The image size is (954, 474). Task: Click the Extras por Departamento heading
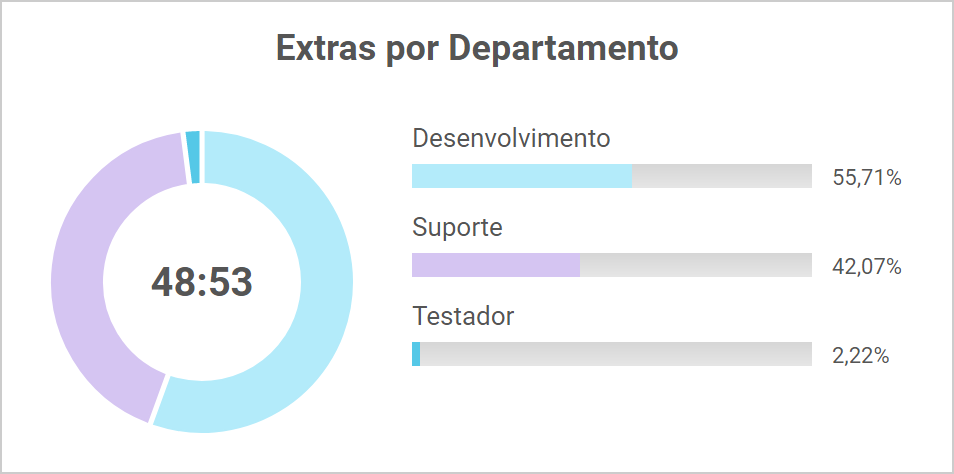click(x=477, y=48)
